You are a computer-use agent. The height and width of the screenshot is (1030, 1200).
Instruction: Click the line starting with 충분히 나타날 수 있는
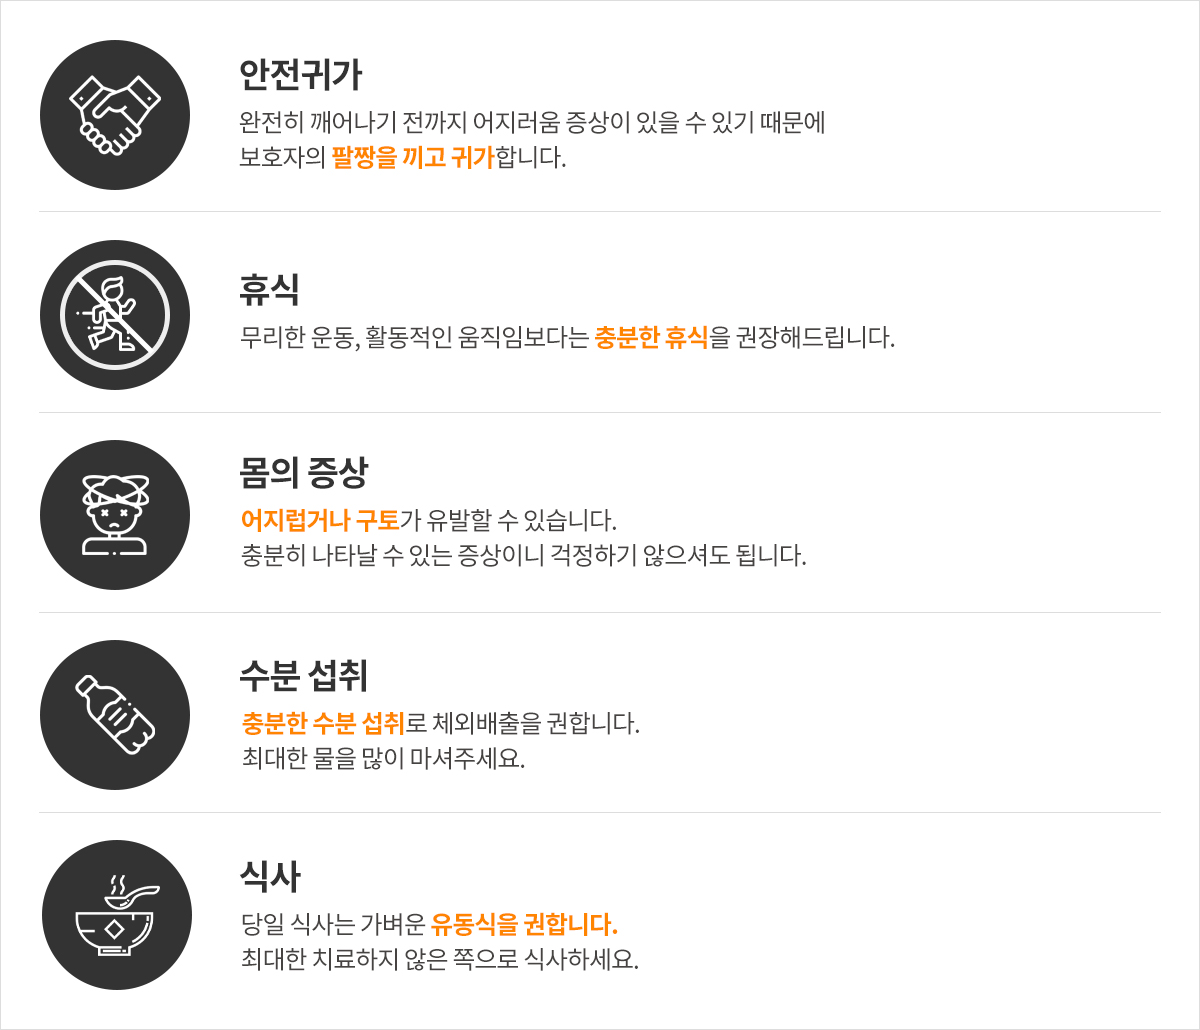[523, 555]
